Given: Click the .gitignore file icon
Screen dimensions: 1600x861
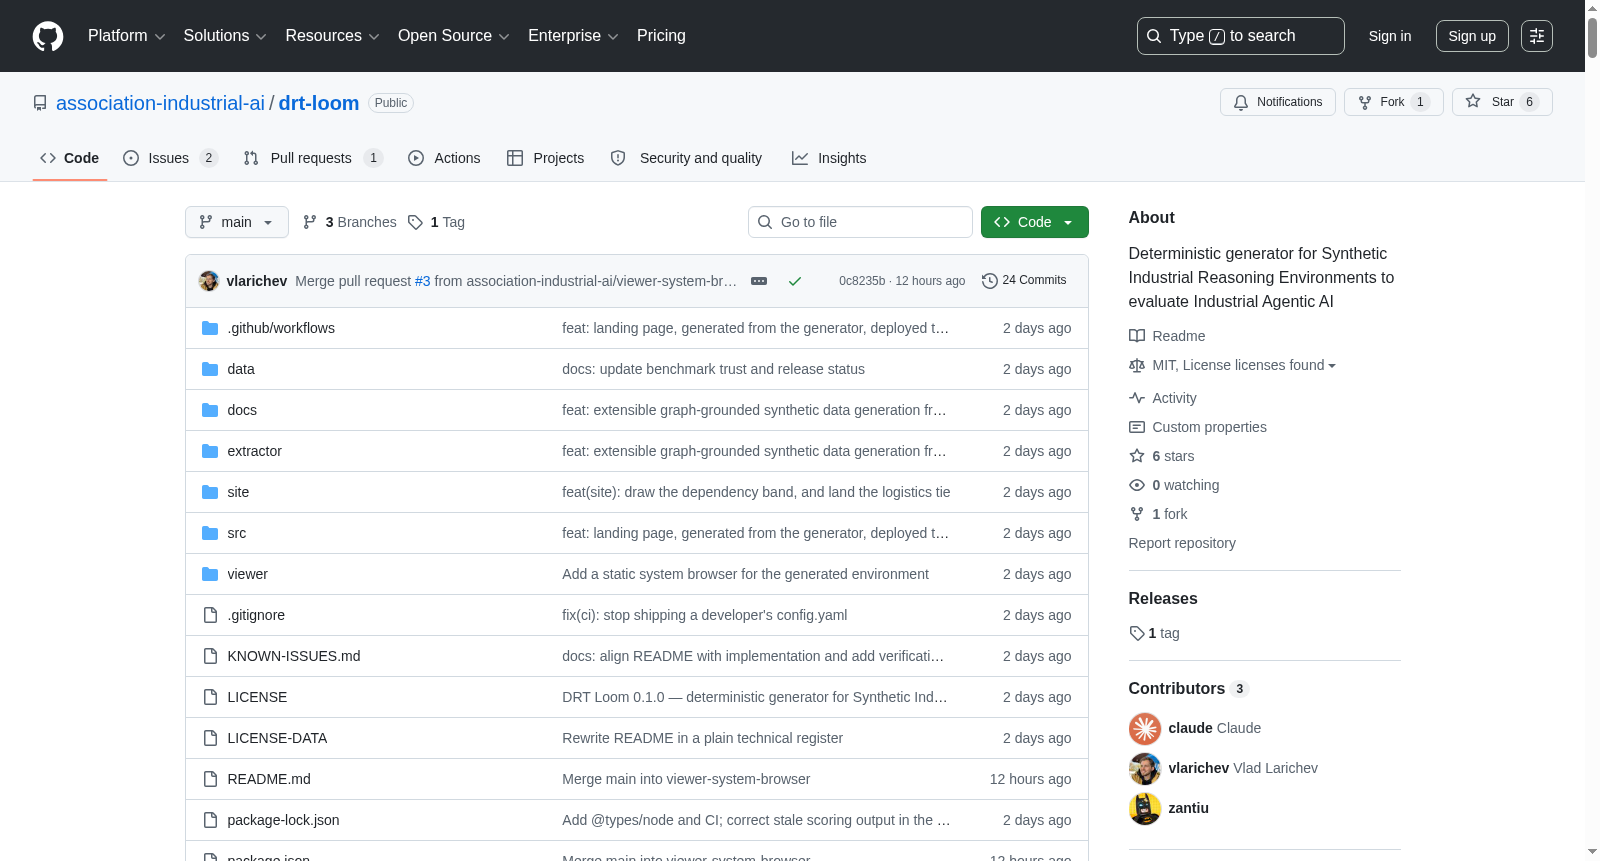Looking at the screenshot, I should pos(210,615).
